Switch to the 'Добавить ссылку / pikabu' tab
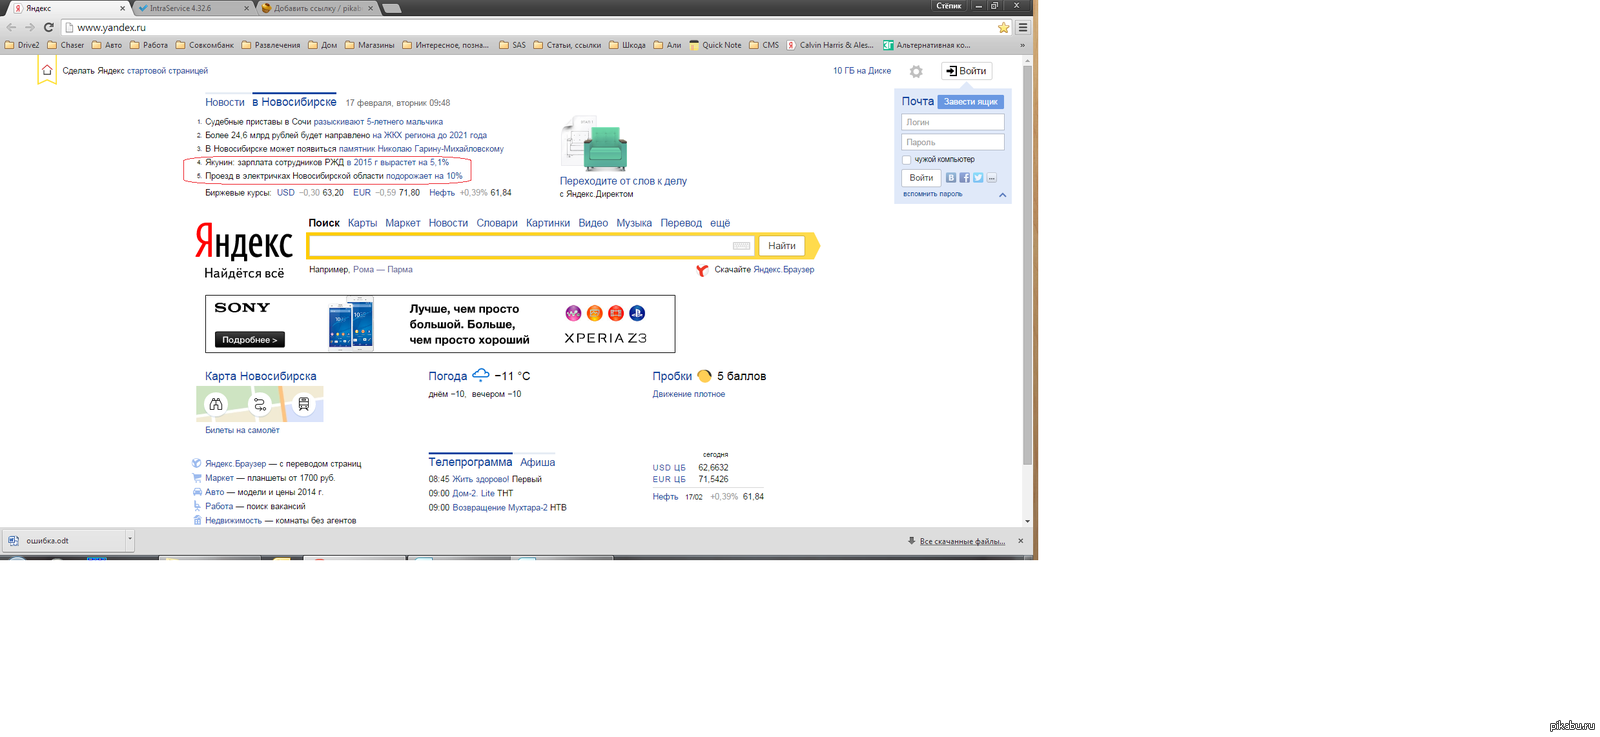The height and width of the screenshot is (737, 1600). tap(316, 8)
